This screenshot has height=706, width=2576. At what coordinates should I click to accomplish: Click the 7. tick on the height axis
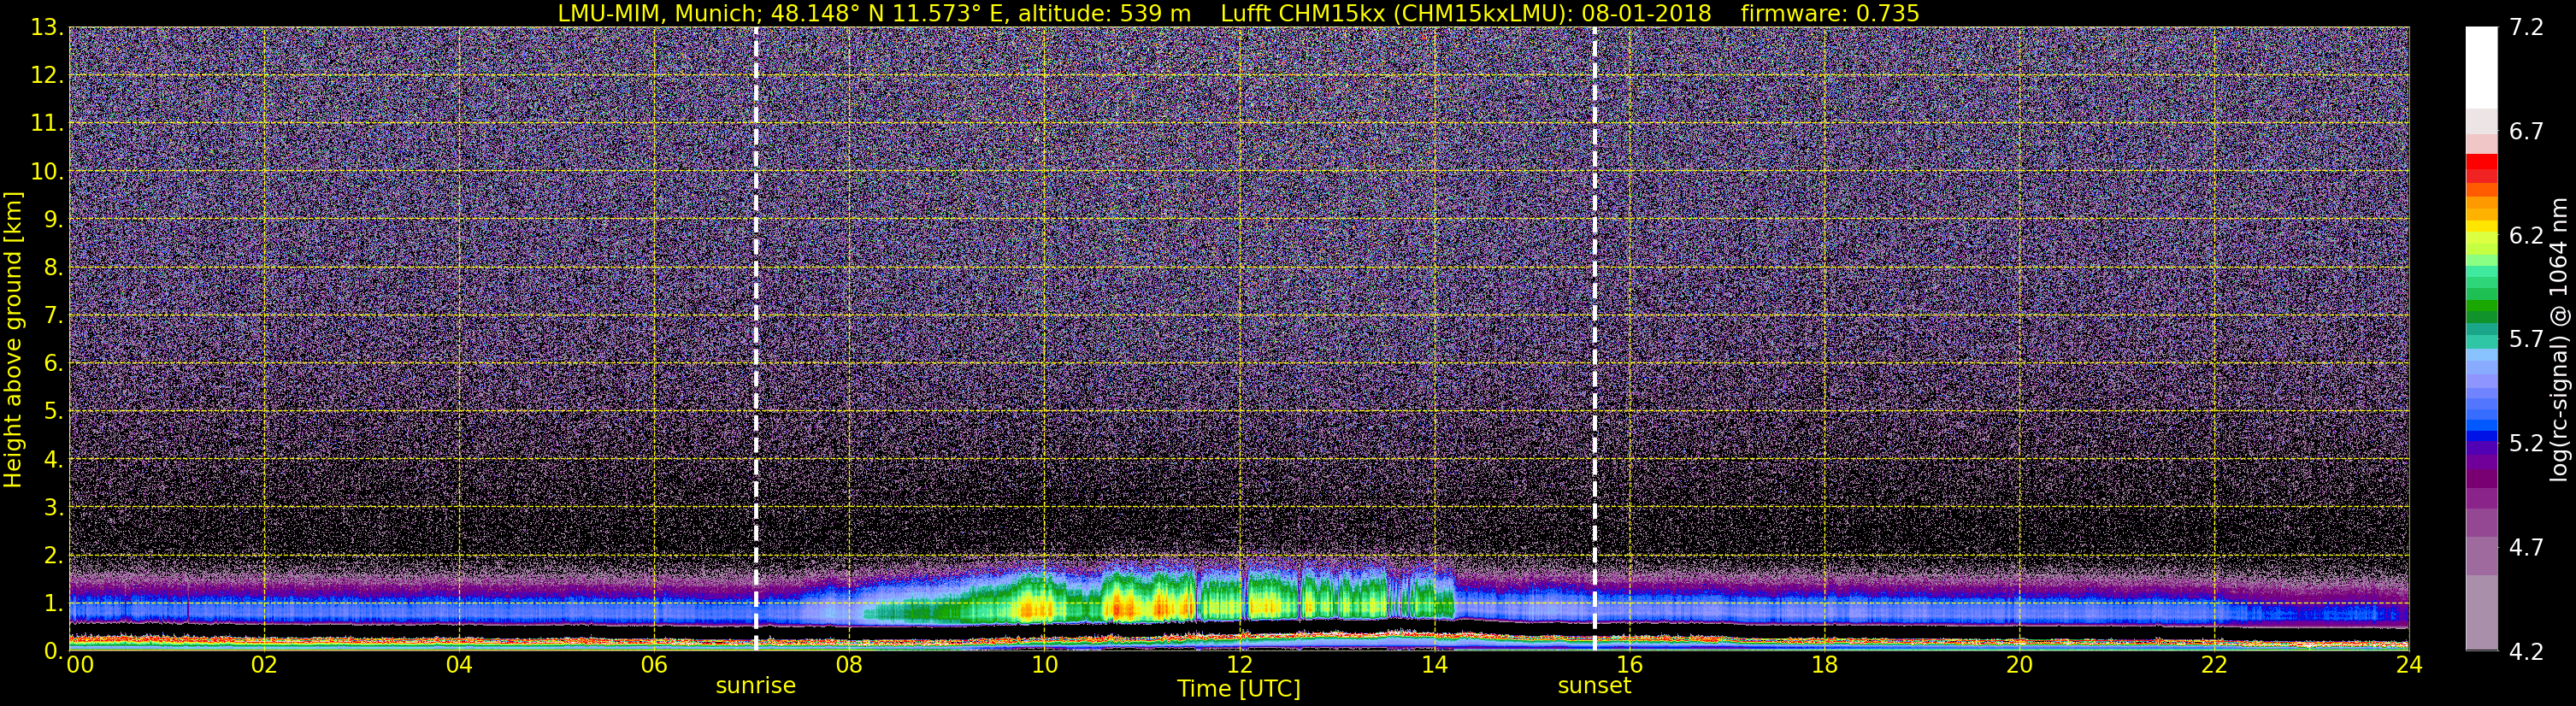[x=53, y=316]
